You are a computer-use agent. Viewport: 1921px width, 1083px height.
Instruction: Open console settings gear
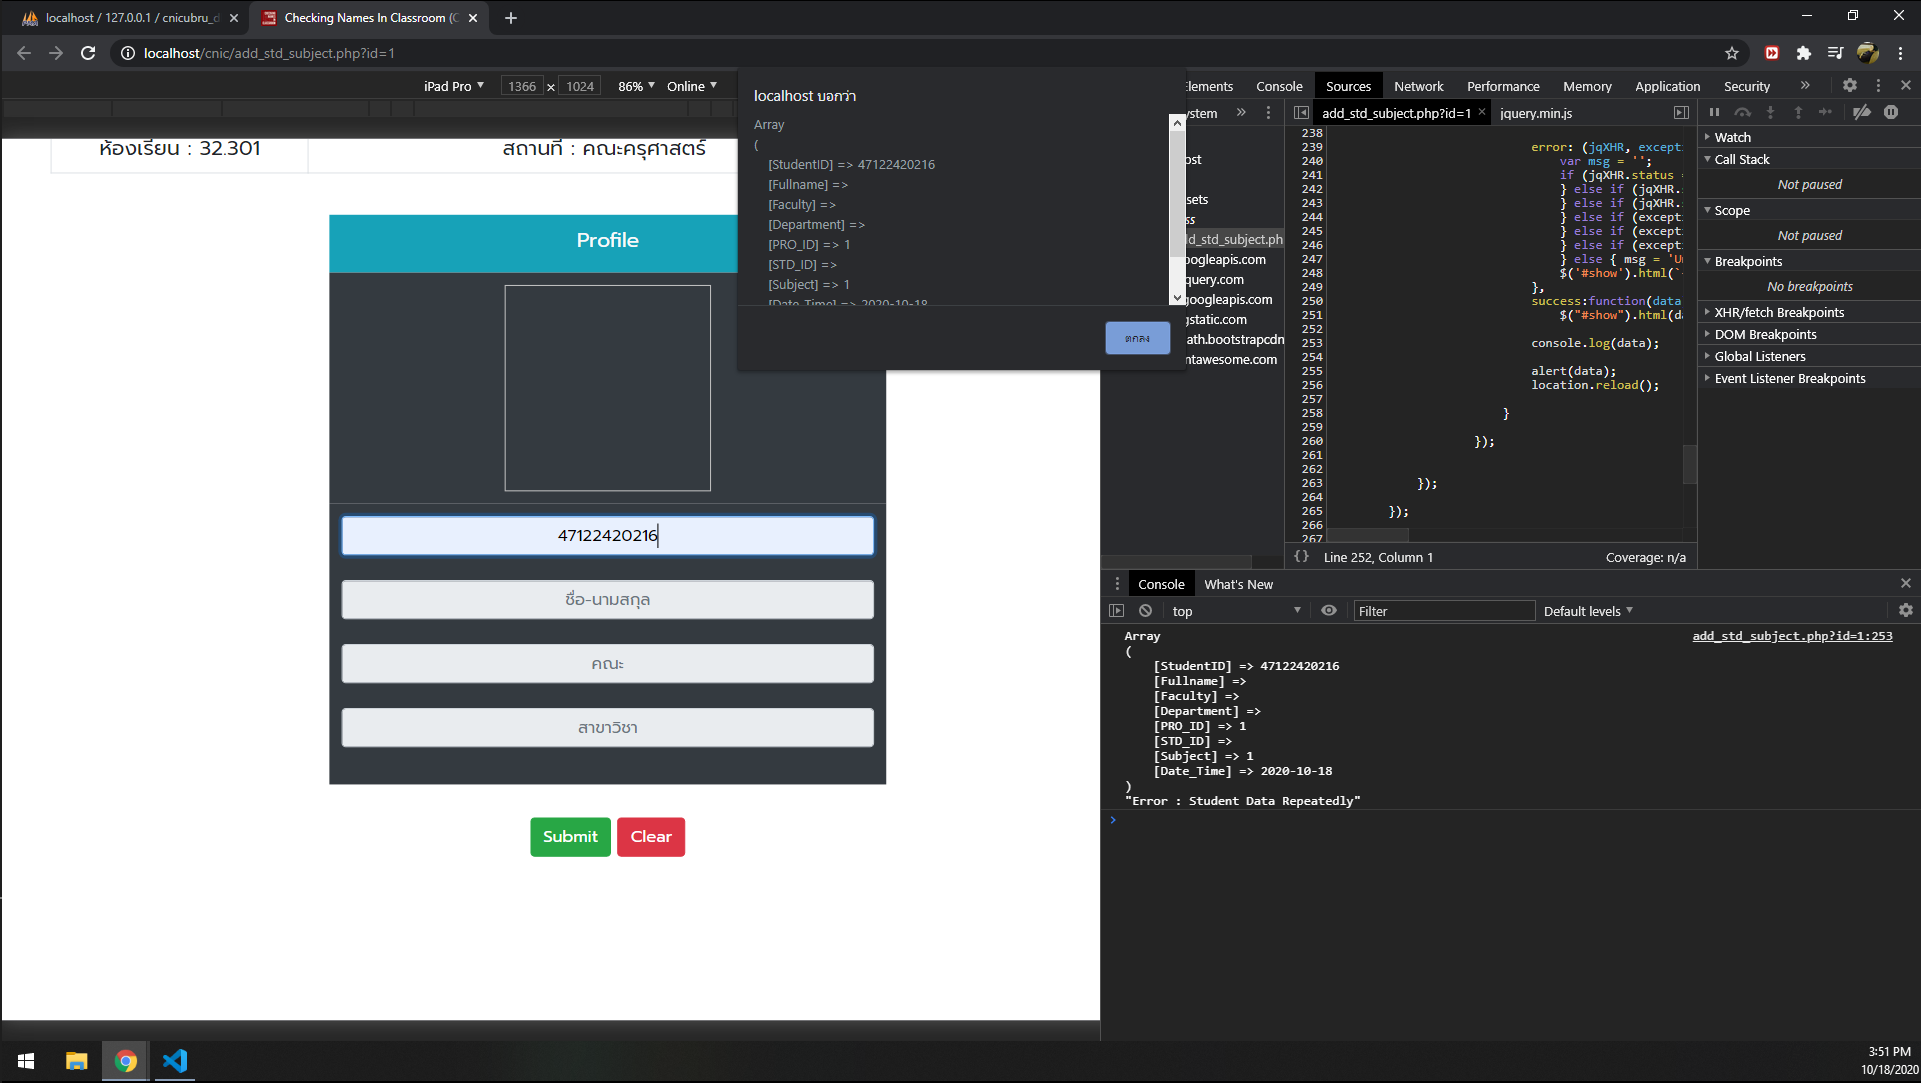point(1905,611)
